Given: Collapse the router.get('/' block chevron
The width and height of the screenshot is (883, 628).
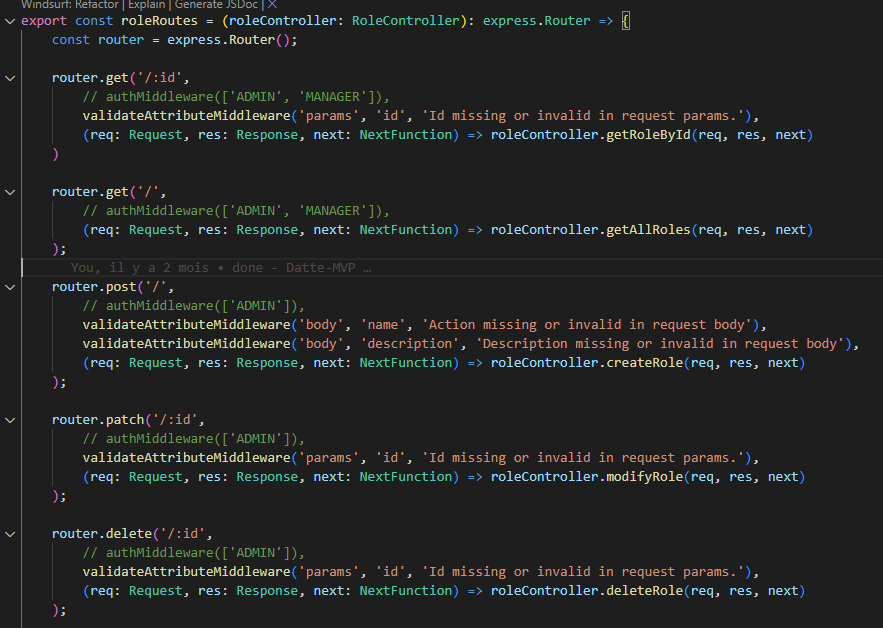Looking at the screenshot, I should pos(10,192).
